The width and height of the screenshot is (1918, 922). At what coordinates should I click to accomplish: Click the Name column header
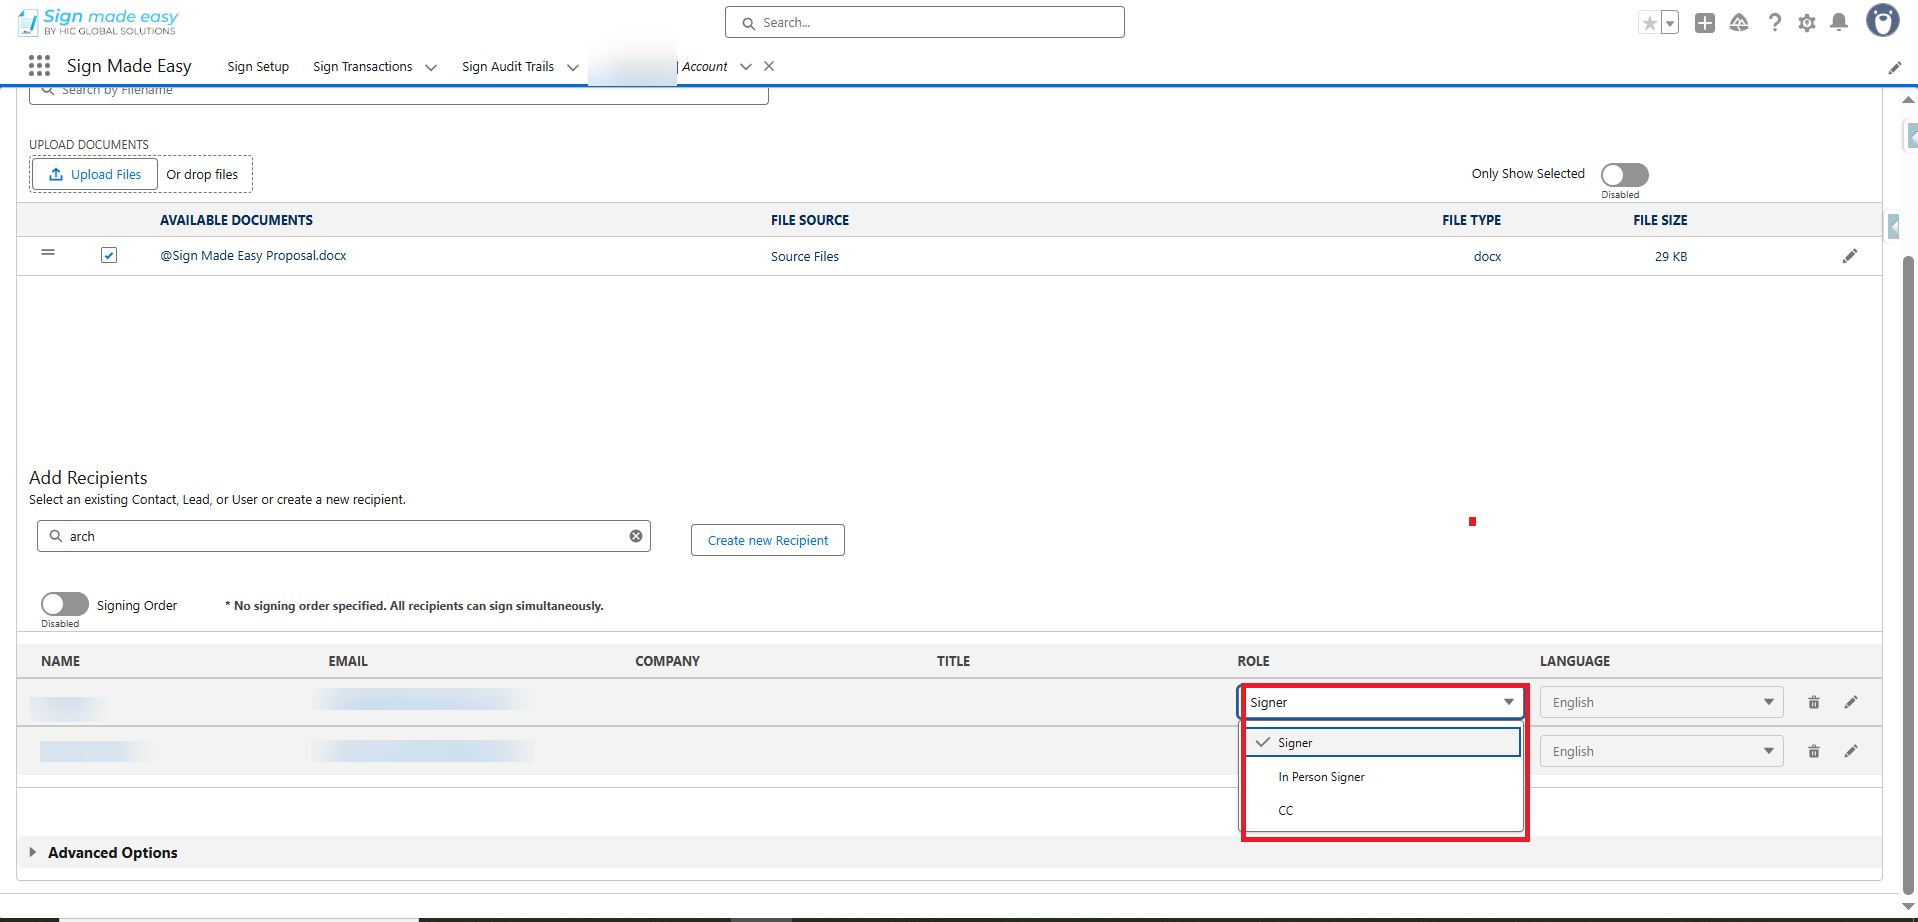coord(60,661)
